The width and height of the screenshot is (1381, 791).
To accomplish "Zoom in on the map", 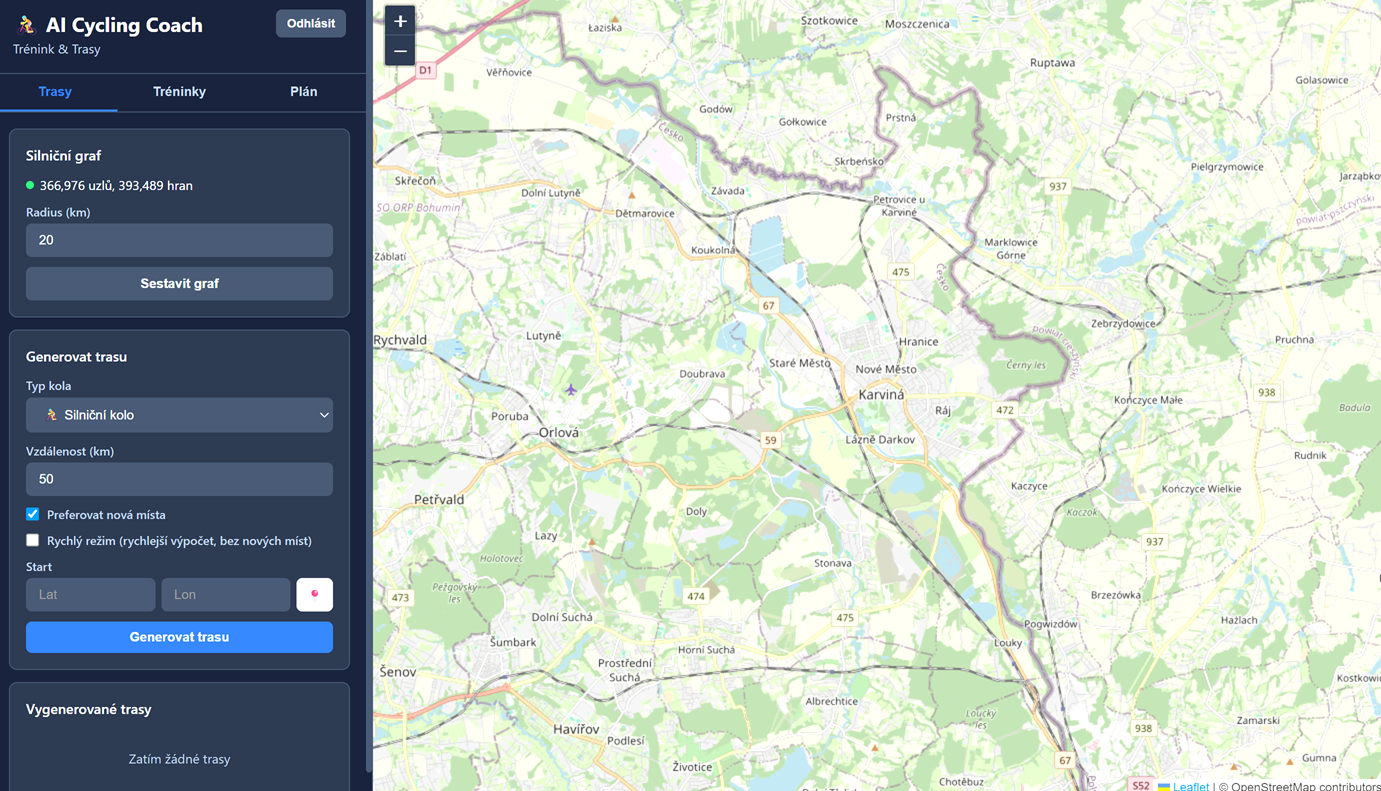I will click(x=400, y=21).
